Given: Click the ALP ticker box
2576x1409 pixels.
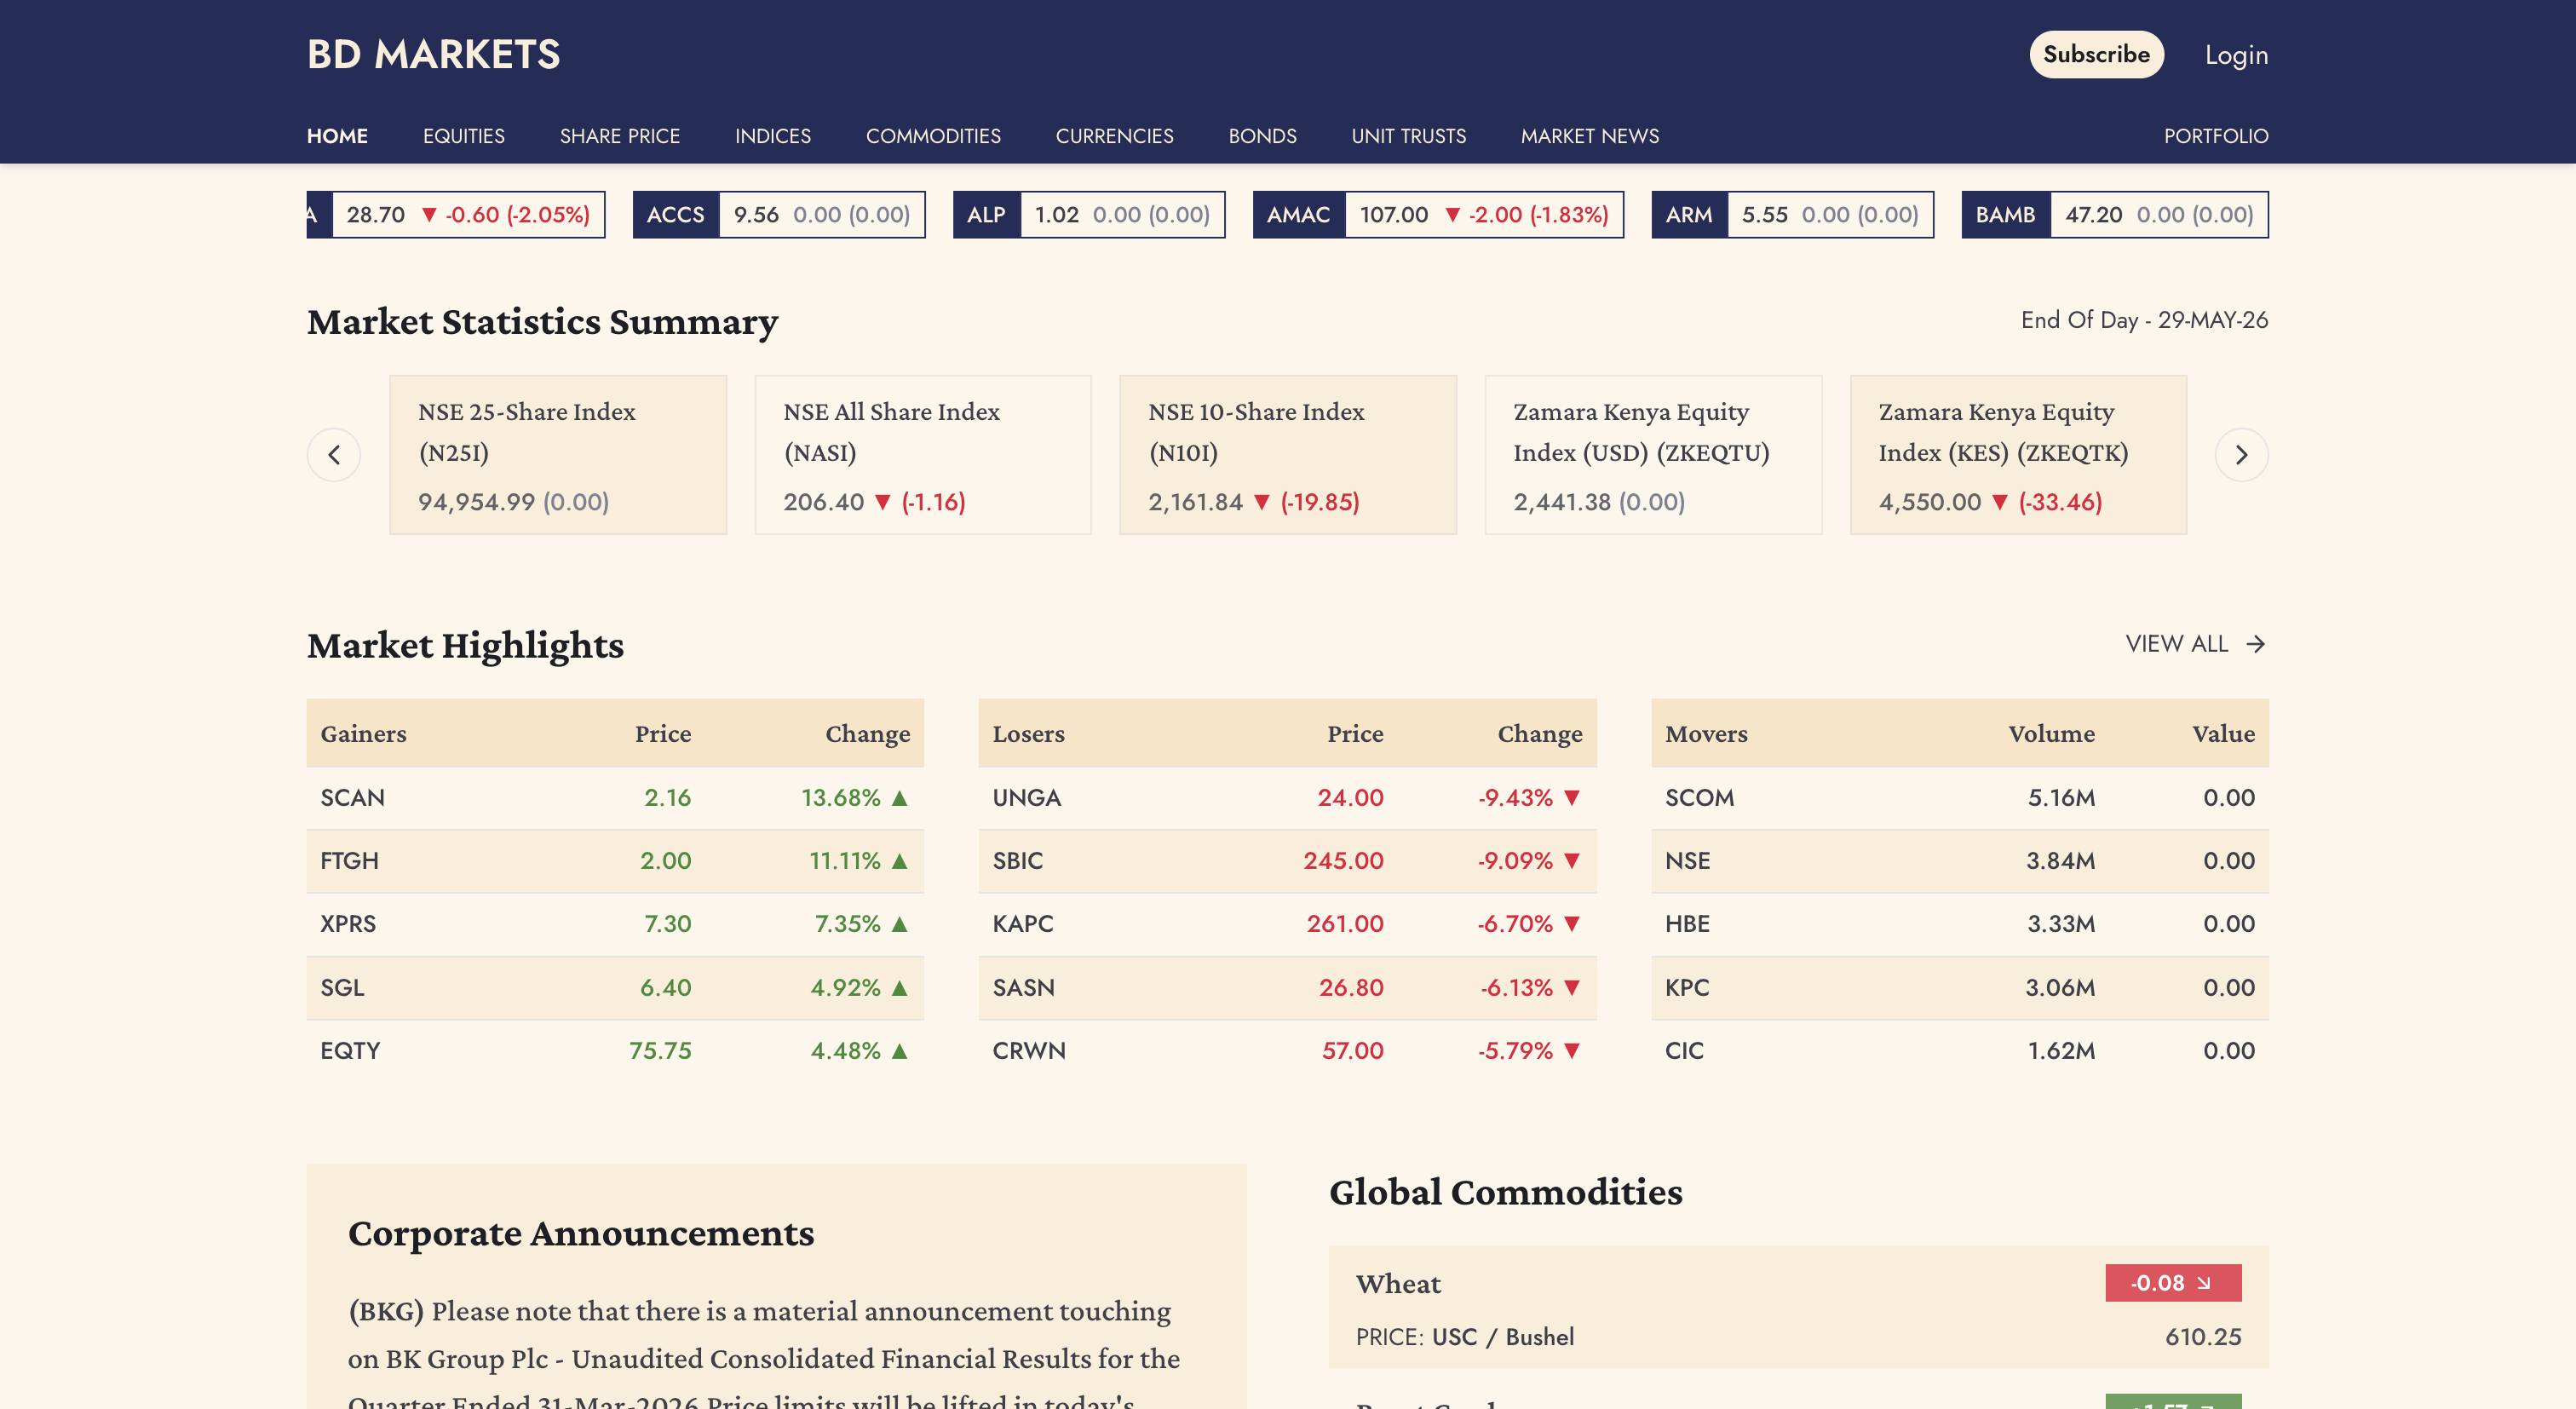Looking at the screenshot, I should tap(1088, 215).
